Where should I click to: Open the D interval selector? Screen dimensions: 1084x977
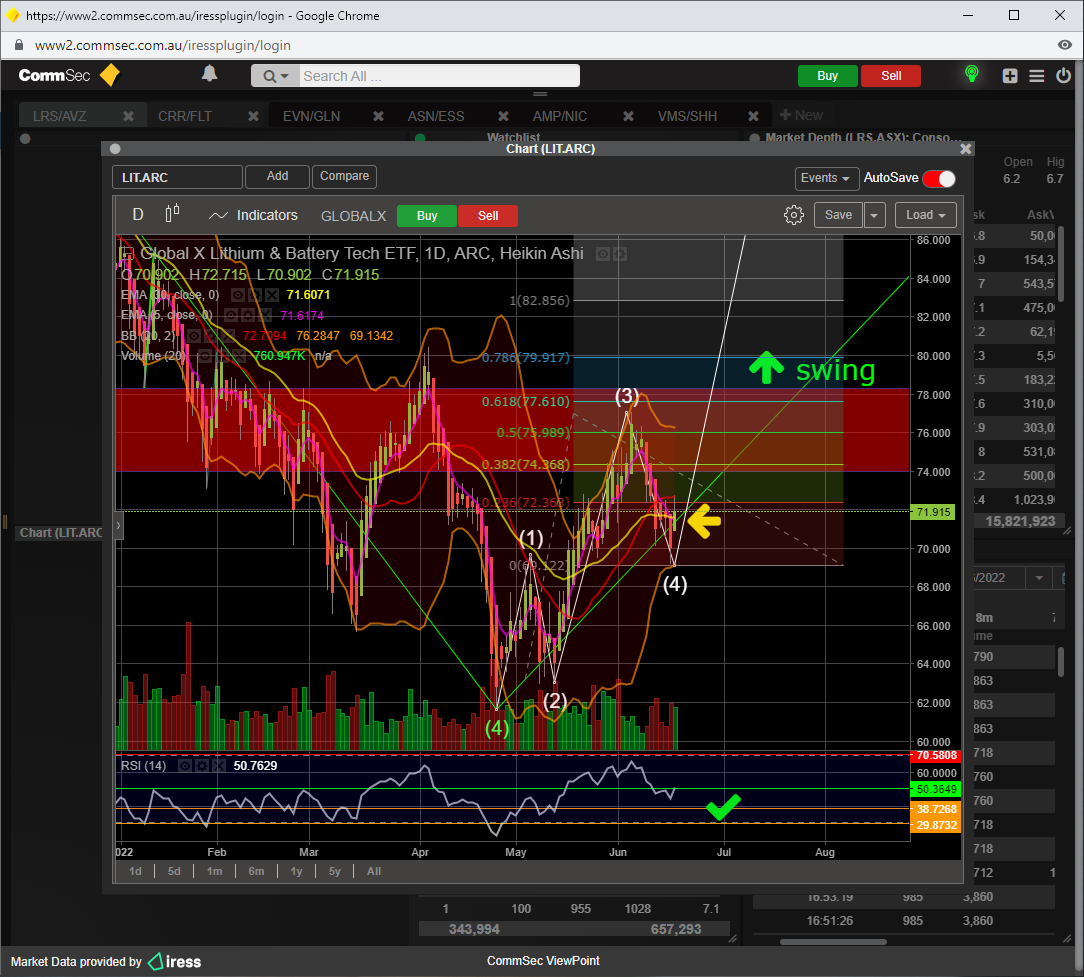click(138, 214)
